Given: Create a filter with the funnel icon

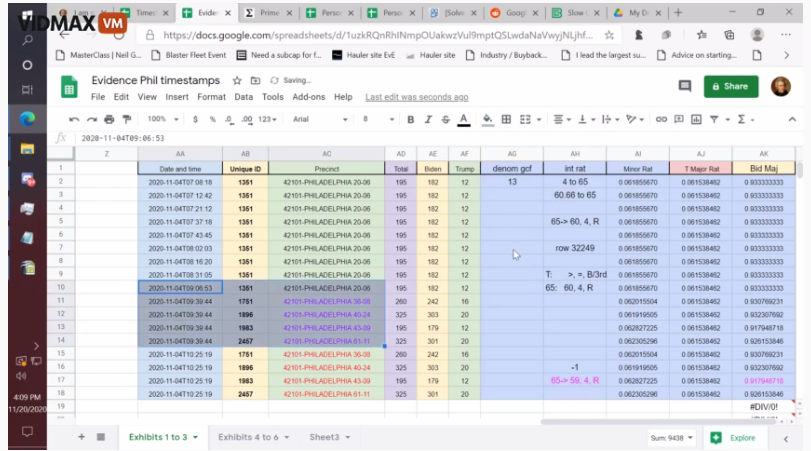Looking at the screenshot, I should (x=714, y=119).
